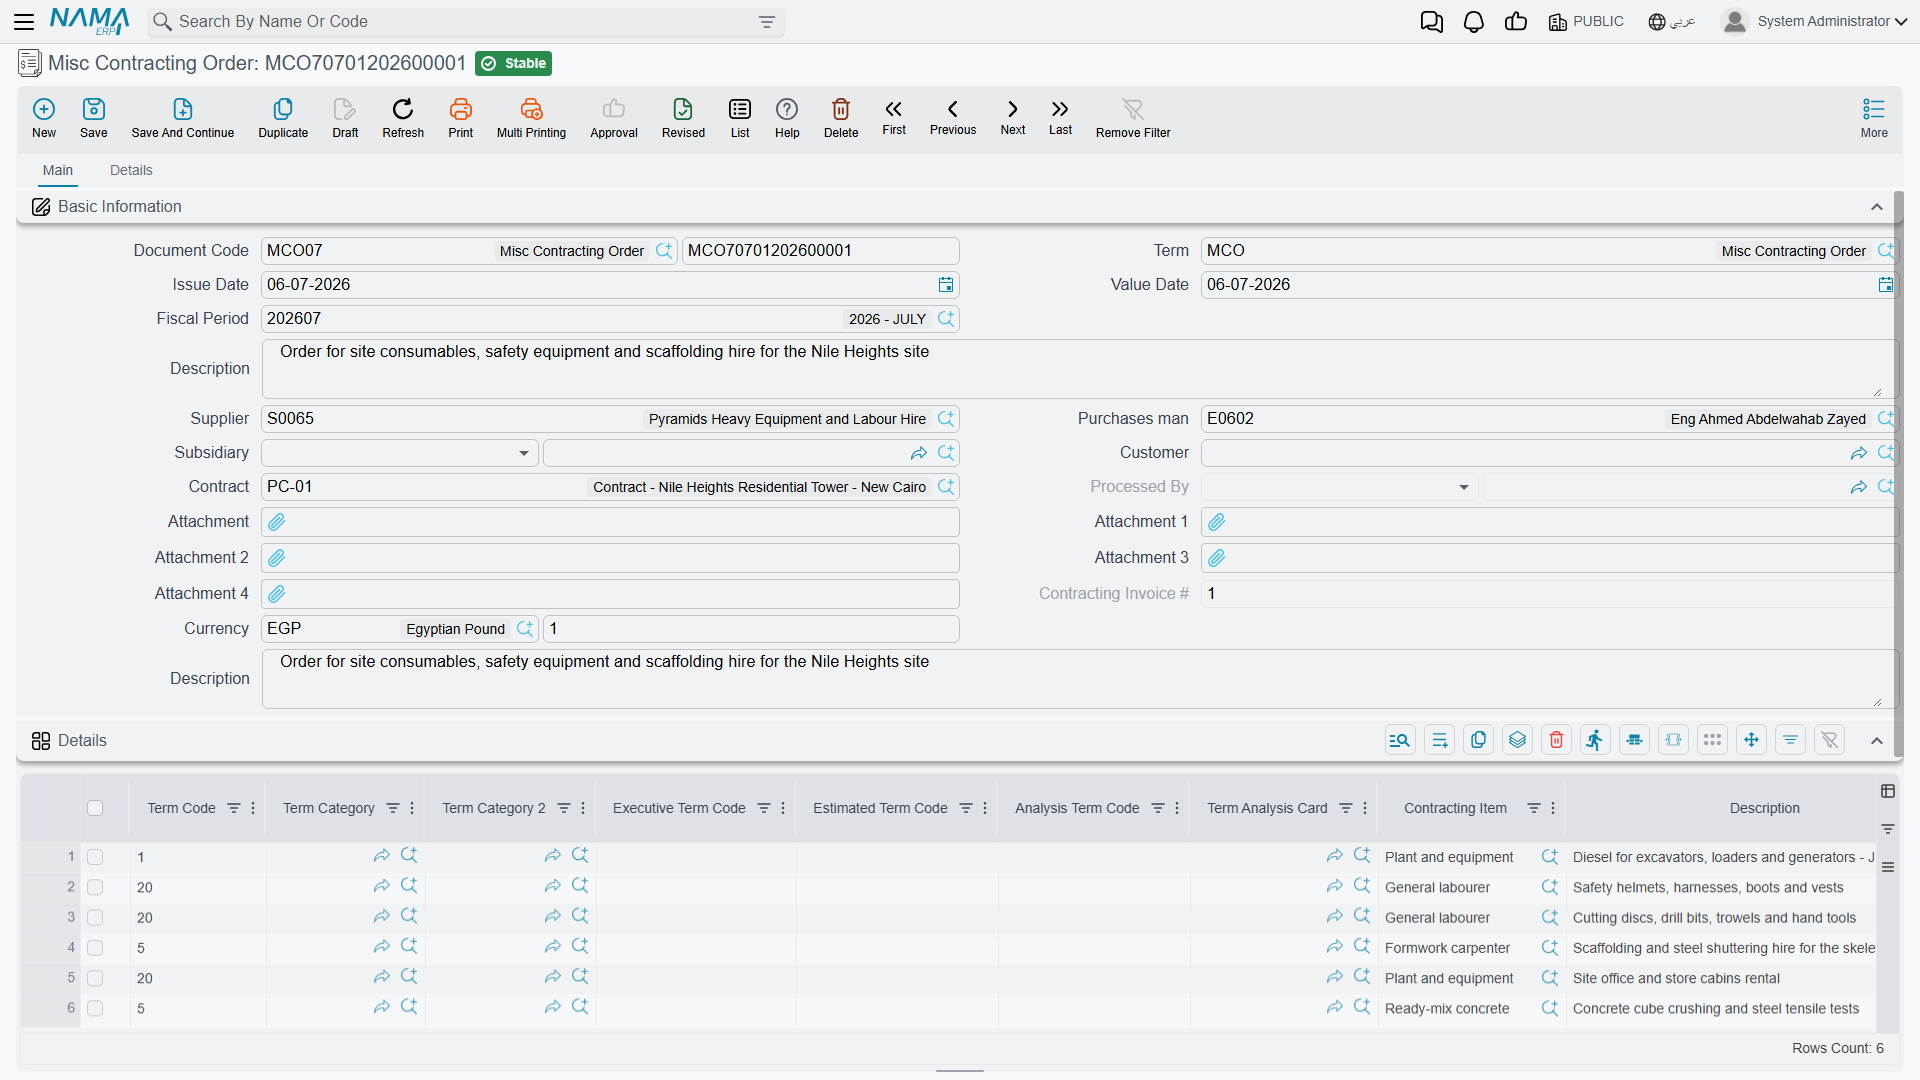1920x1080 pixels.
Task: Switch to the Details tab
Action: (x=131, y=170)
